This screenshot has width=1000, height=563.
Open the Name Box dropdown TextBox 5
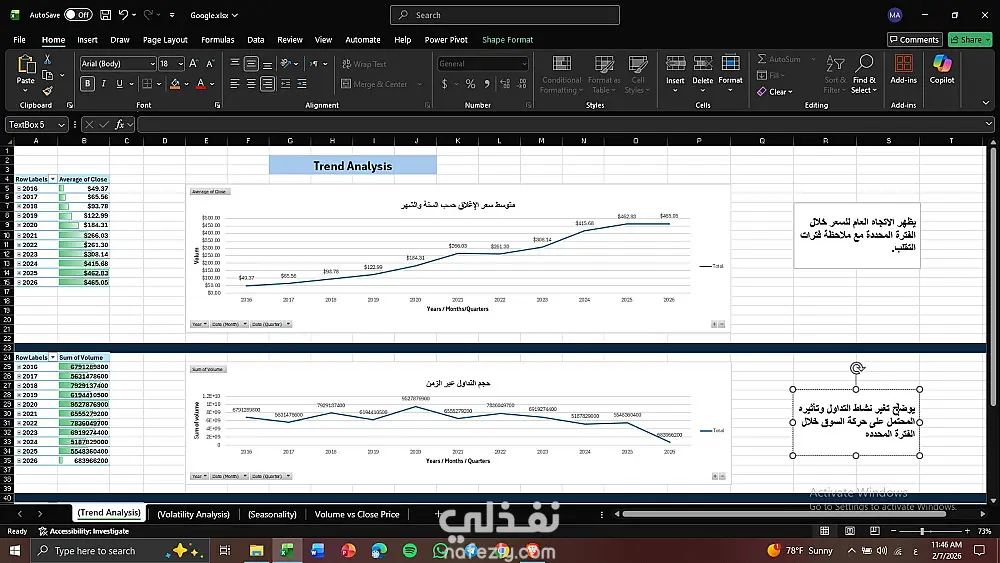pyautogui.click(x=61, y=124)
